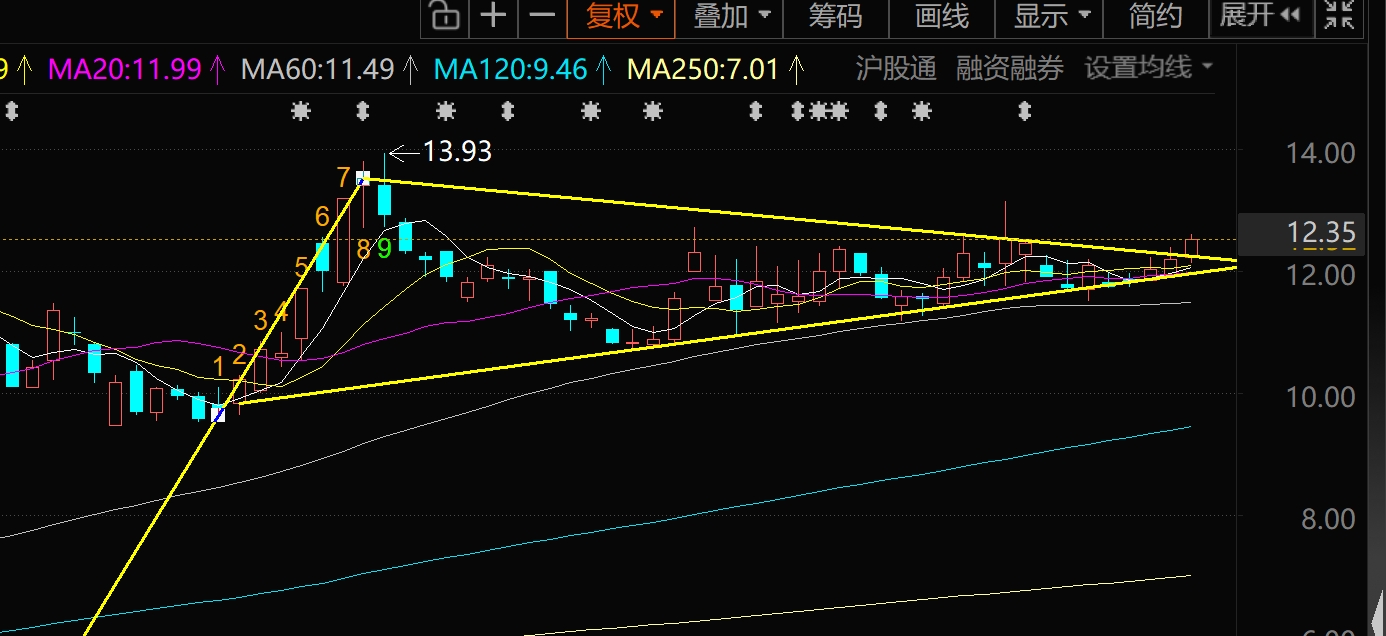The image size is (1386, 636).
Task: Select the white trendline handle at candle 7
Action: 363,179
